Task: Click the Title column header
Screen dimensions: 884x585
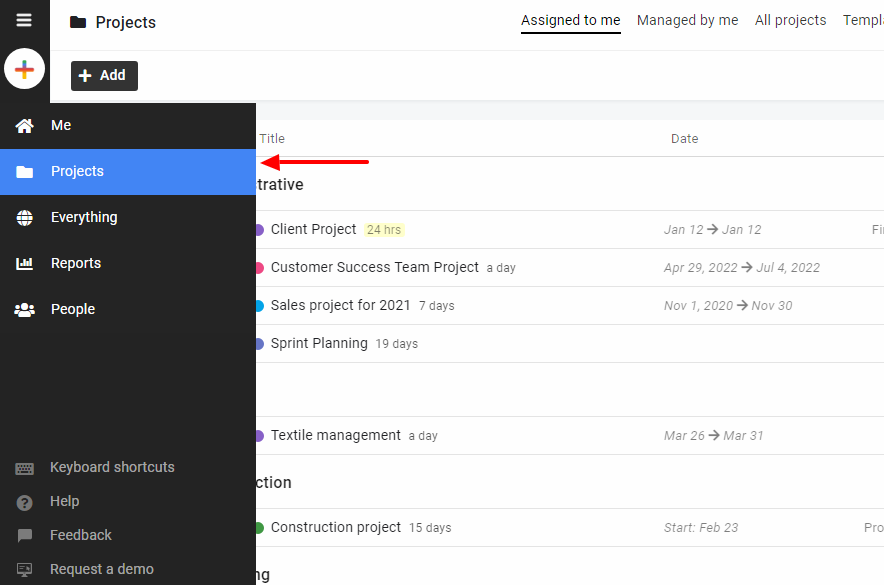Action: pos(272,139)
